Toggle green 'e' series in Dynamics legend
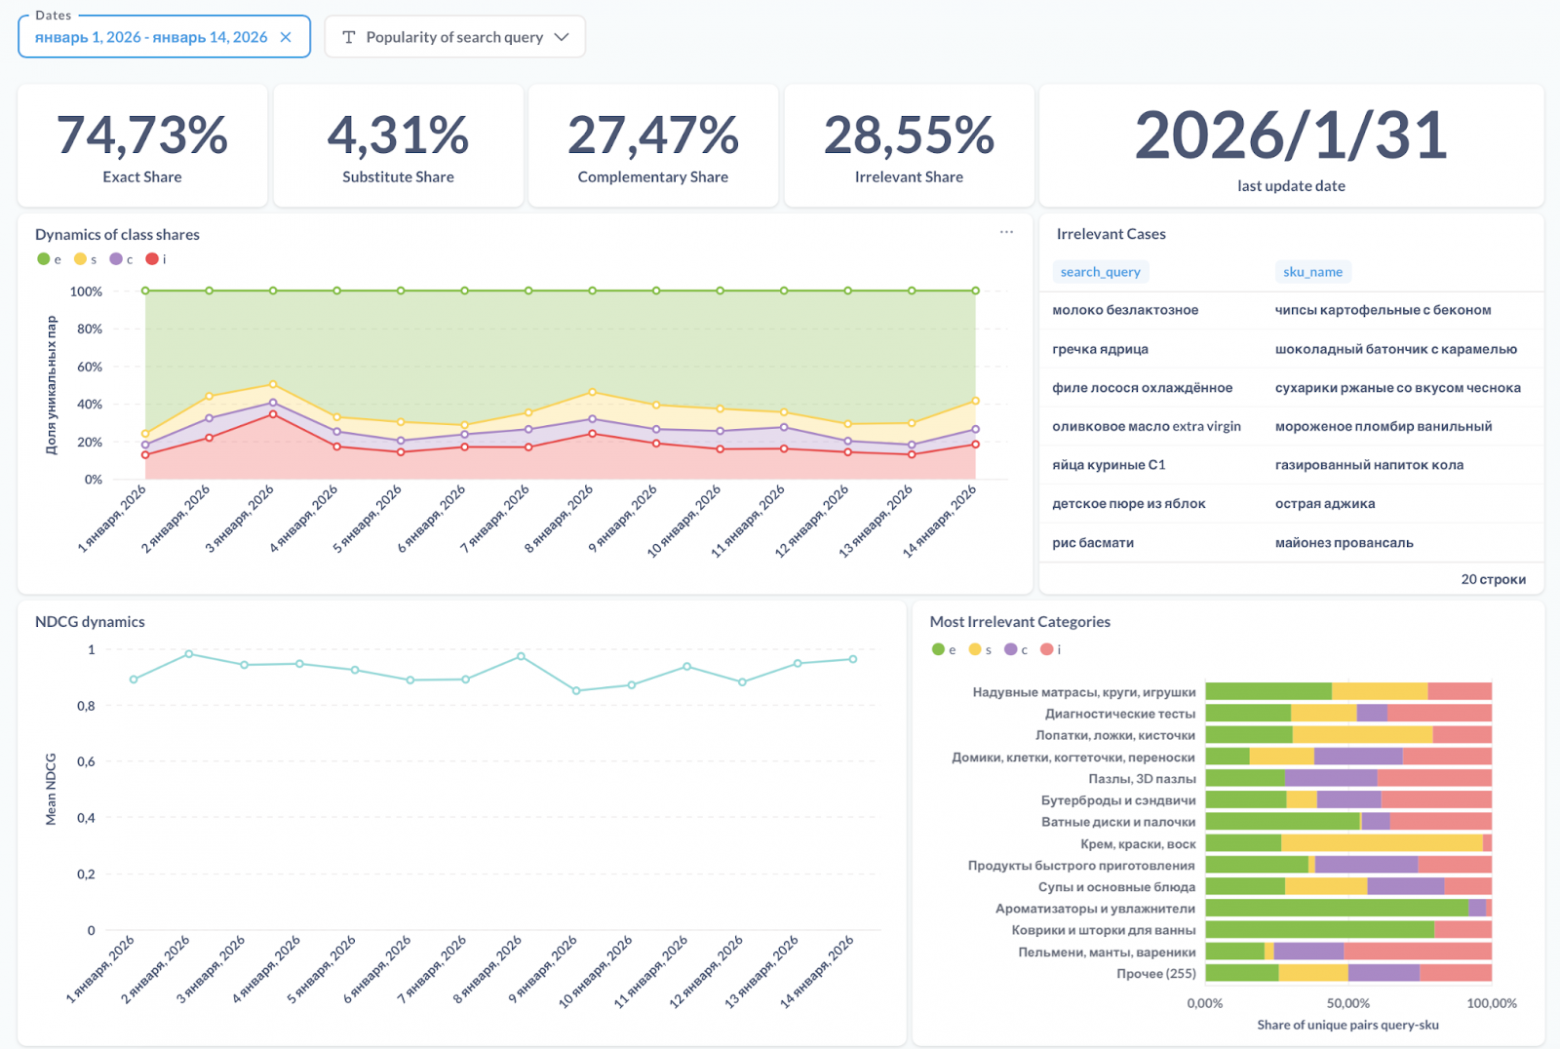Viewport: 1560px width, 1049px height. (49, 259)
